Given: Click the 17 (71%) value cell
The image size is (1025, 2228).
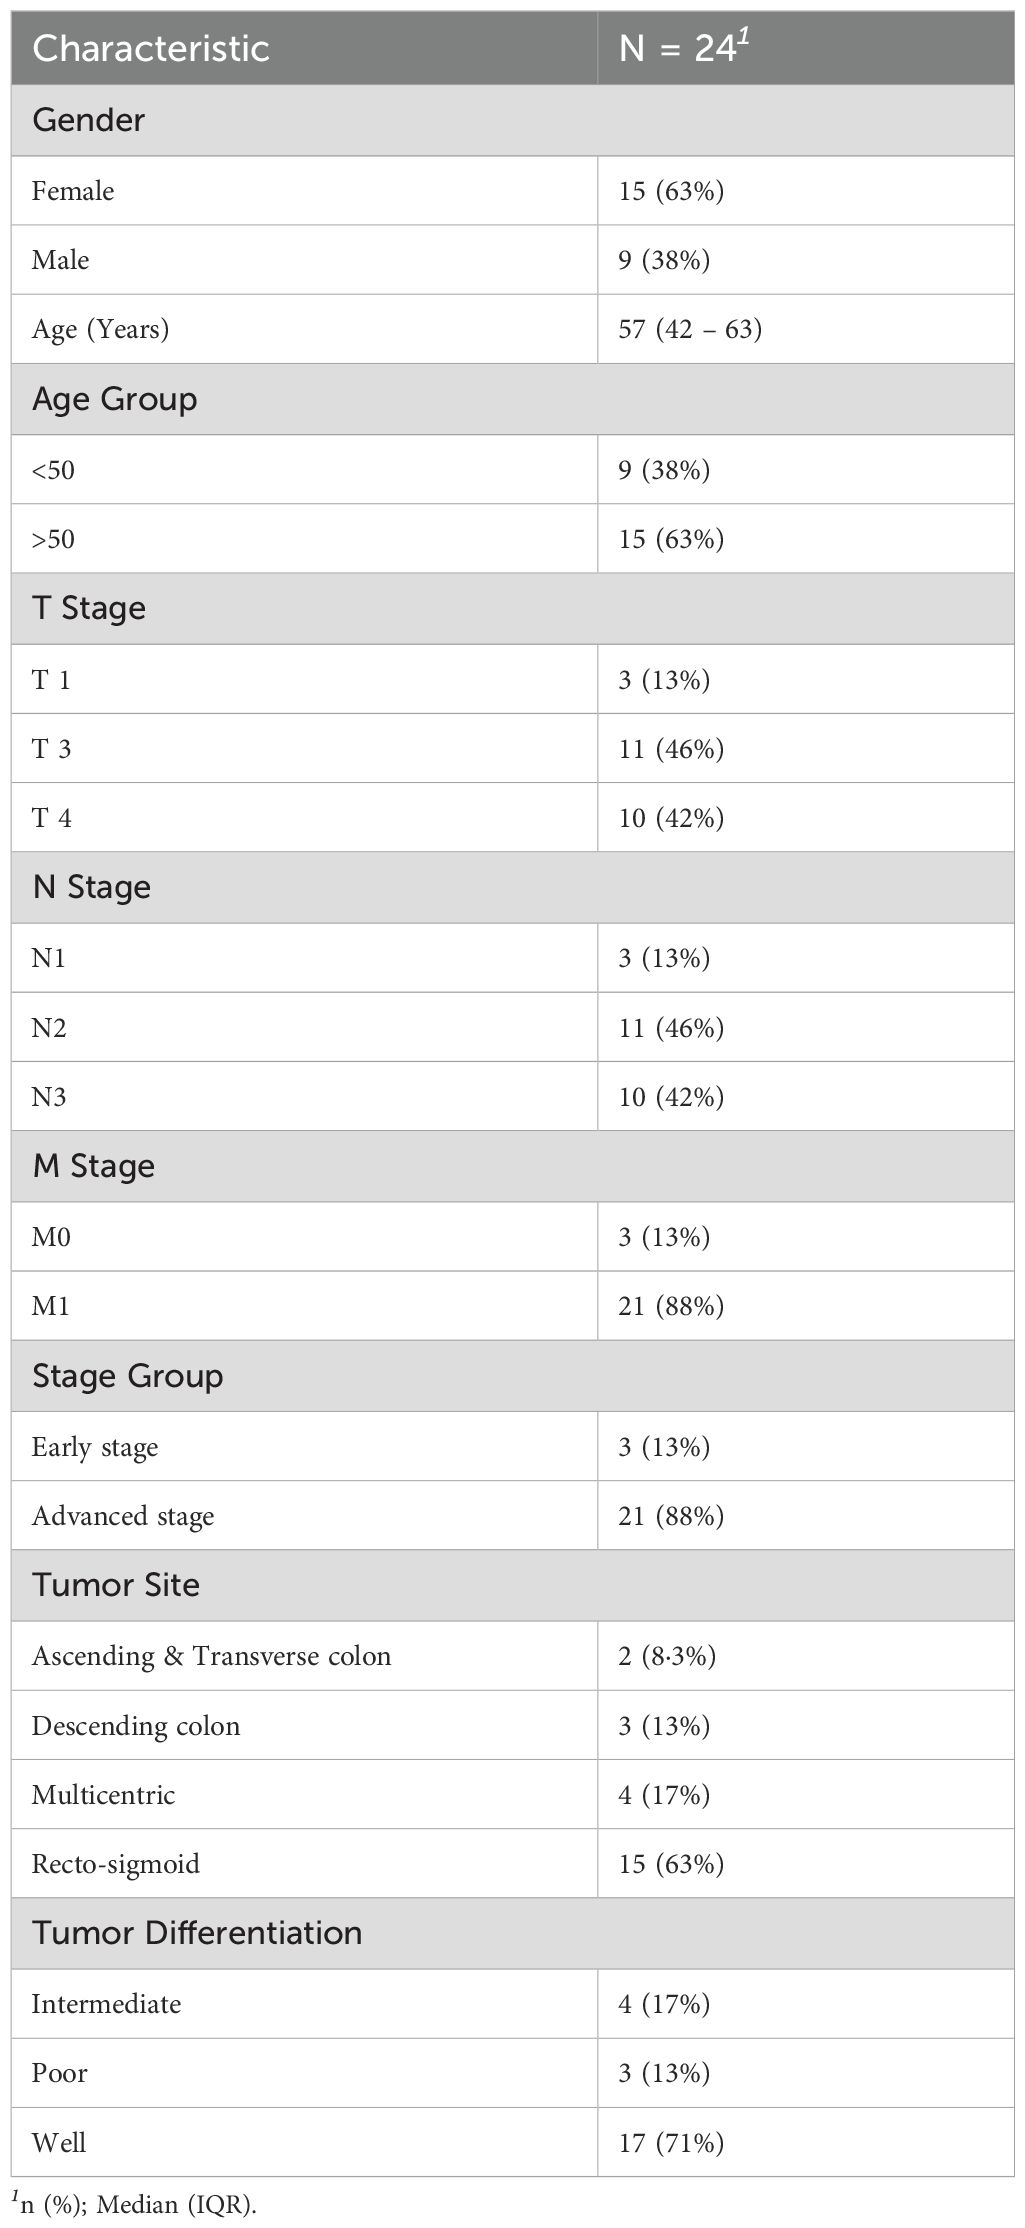Looking at the screenshot, I should coord(671,2143).
